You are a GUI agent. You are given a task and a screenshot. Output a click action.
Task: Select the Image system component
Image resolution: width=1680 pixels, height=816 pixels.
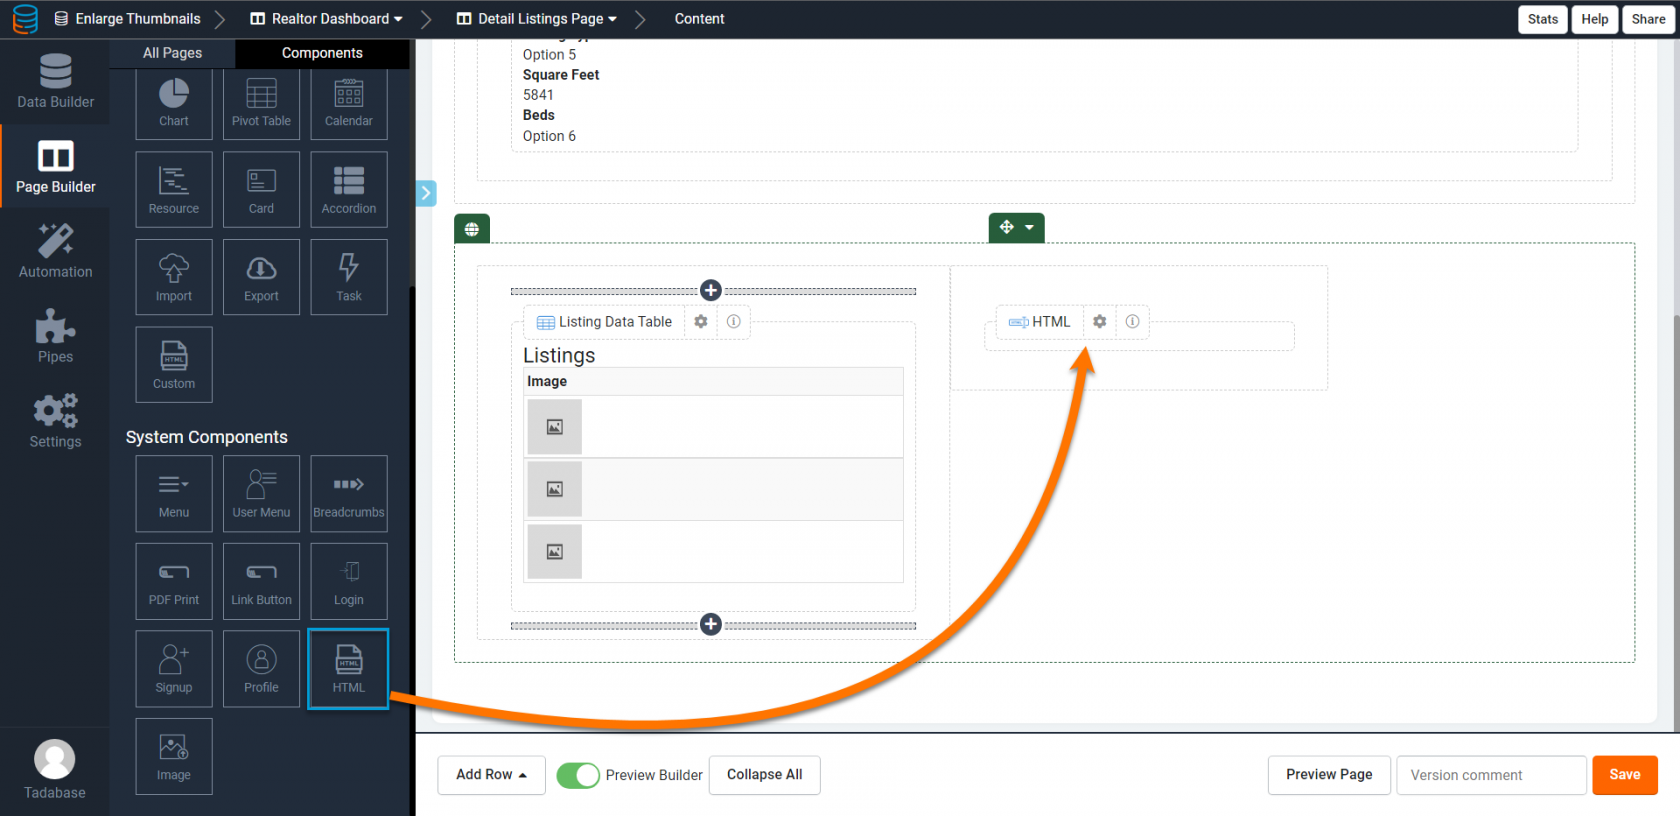174,756
